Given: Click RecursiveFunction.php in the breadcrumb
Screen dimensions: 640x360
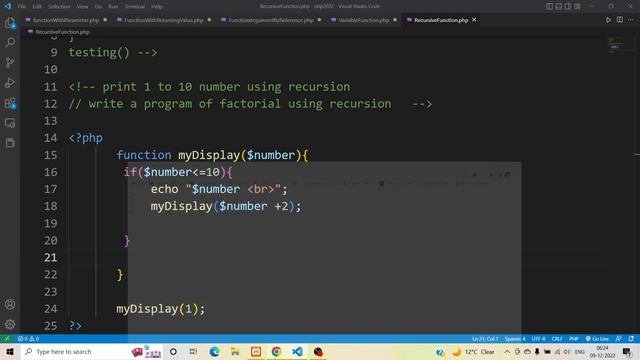Looking at the screenshot, I should click(x=62, y=32).
